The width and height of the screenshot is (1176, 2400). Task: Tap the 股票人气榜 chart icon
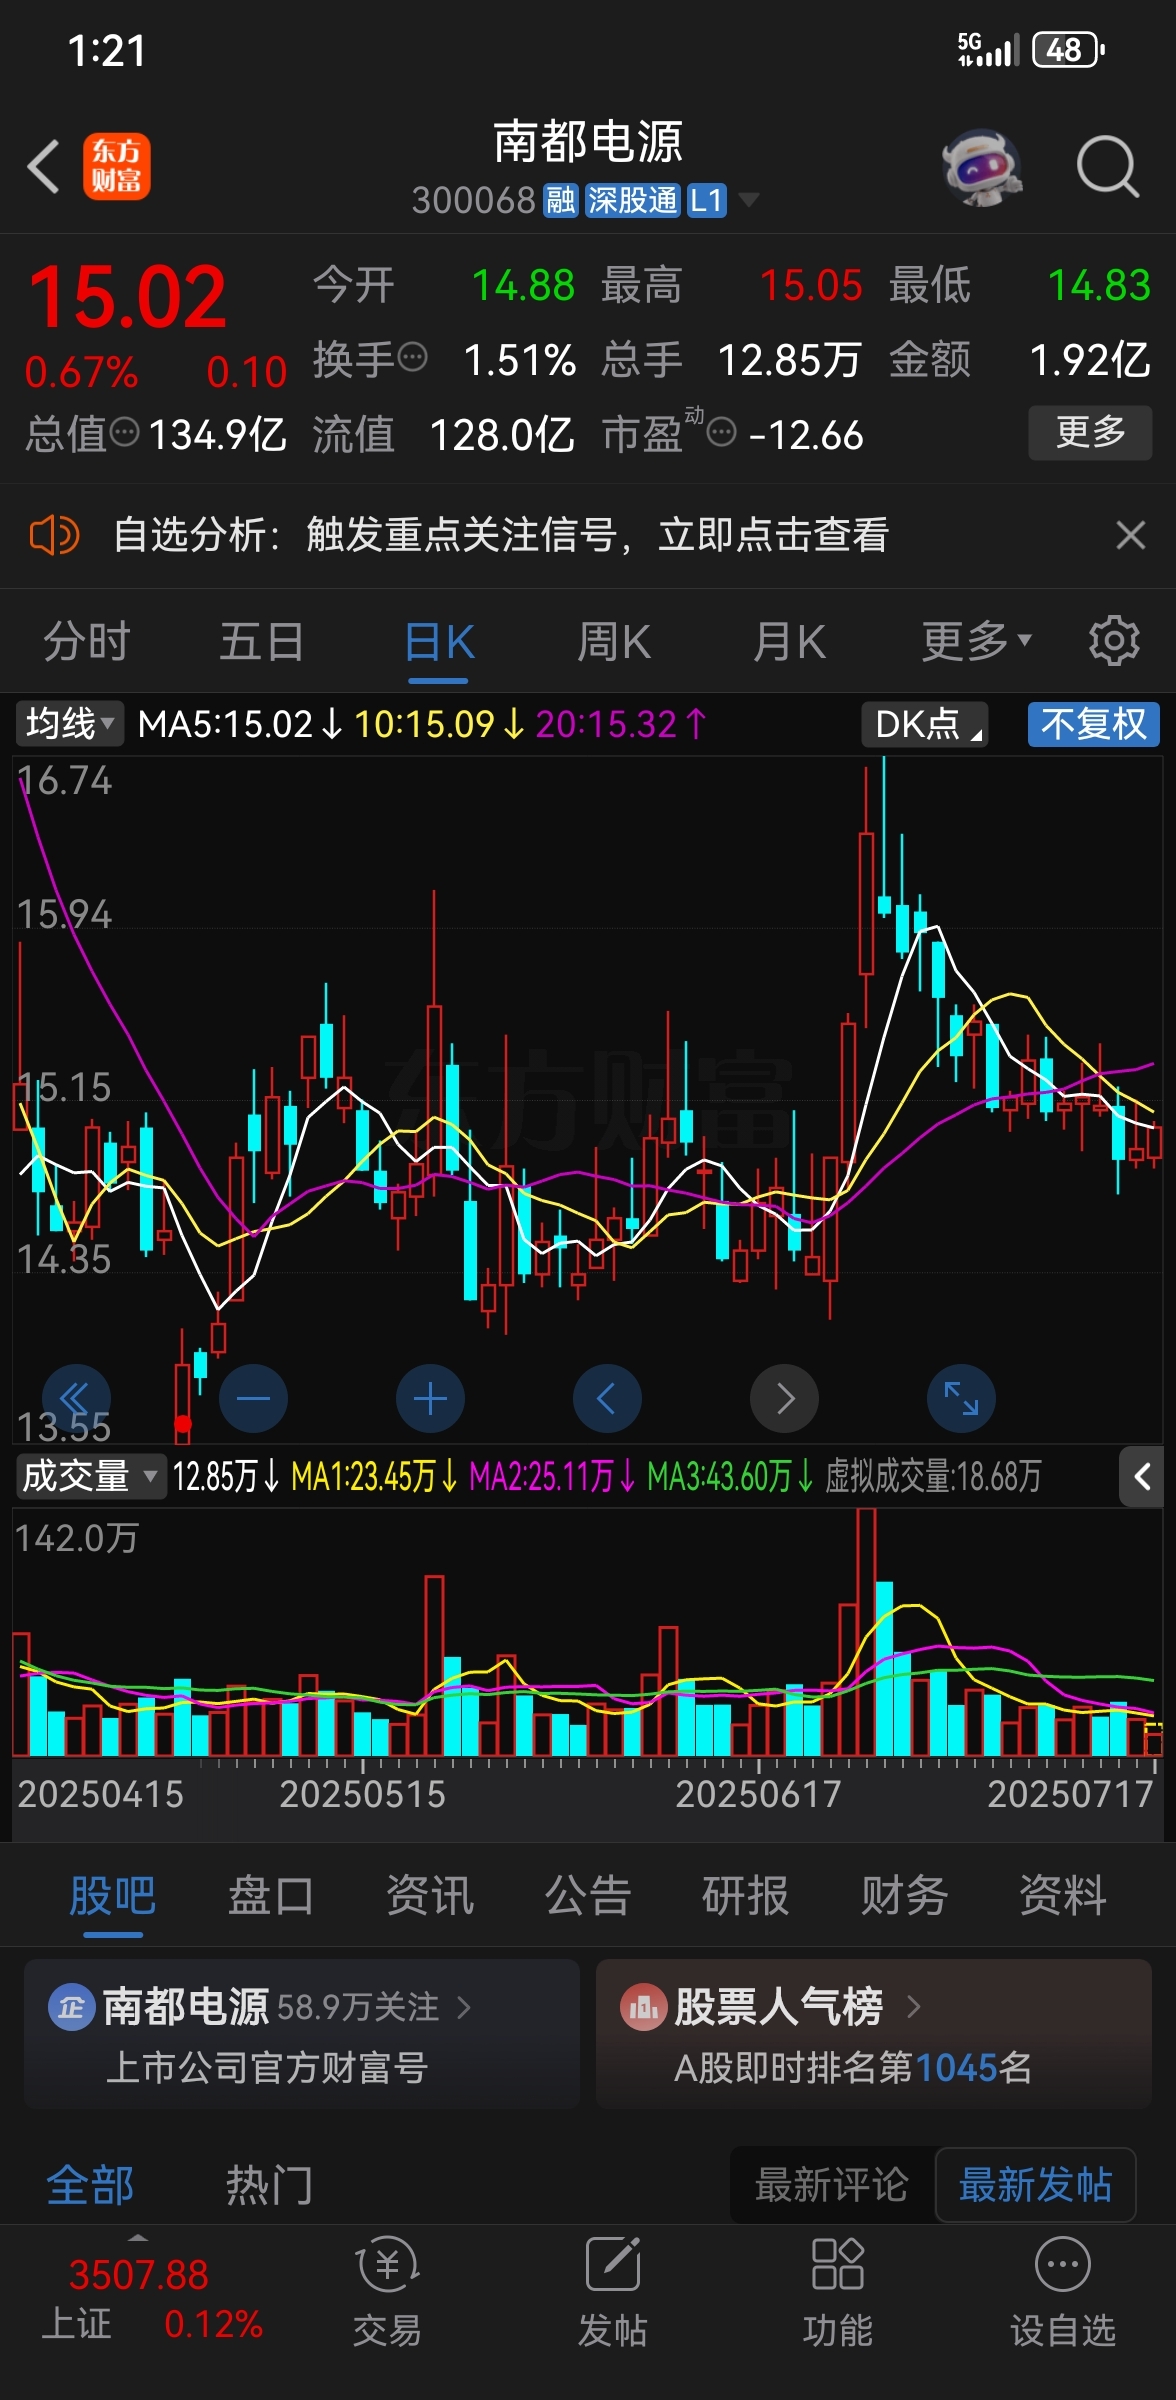click(643, 2007)
